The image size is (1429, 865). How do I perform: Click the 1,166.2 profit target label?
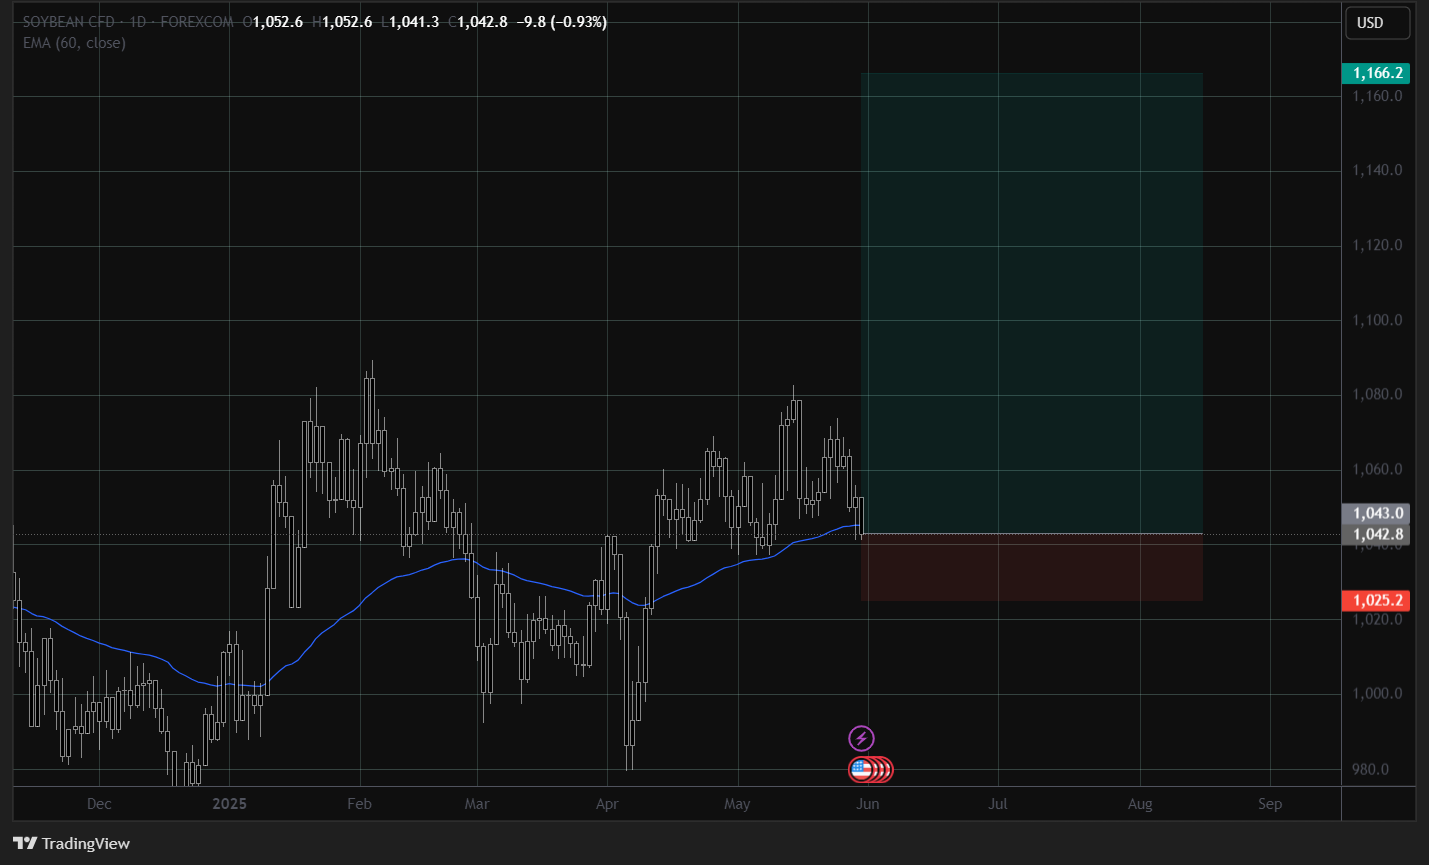[1375, 73]
